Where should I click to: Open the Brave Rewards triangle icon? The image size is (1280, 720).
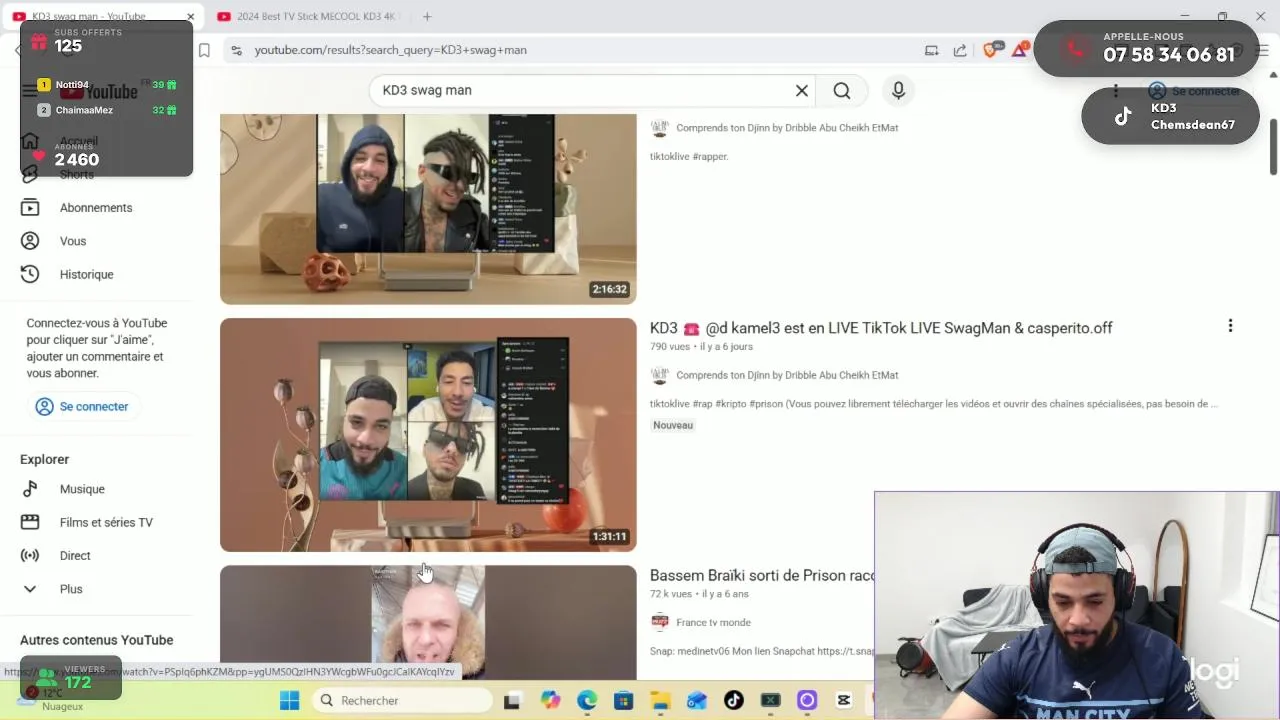tap(1021, 49)
